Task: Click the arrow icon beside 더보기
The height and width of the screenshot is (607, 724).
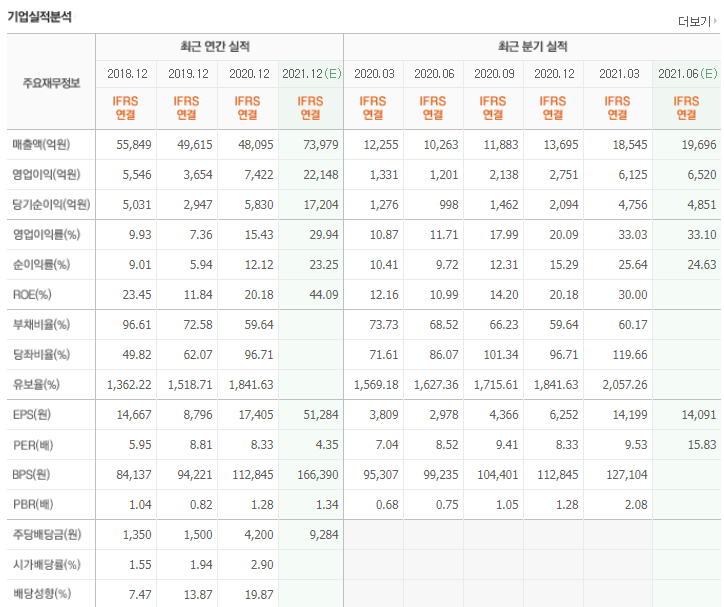Action: (x=714, y=22)
